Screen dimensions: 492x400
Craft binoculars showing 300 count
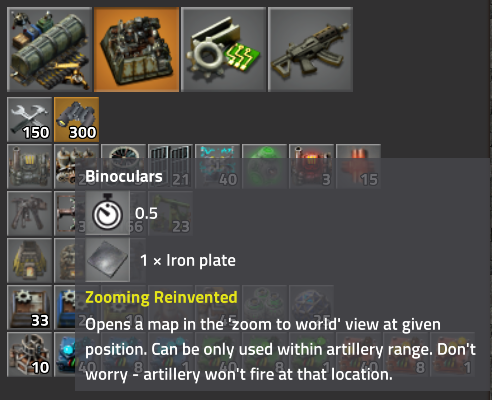[x=77, y=120]
